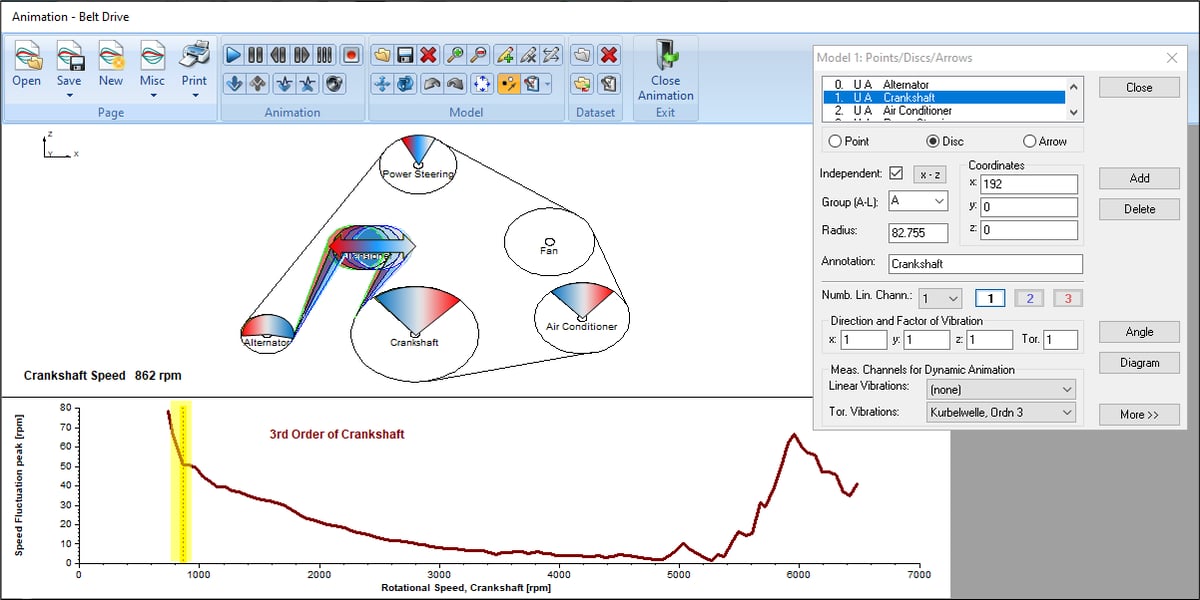The image size is (1200, 600).
Task: Click the red X delete dataset icon
Action: [x=608, y=55]
